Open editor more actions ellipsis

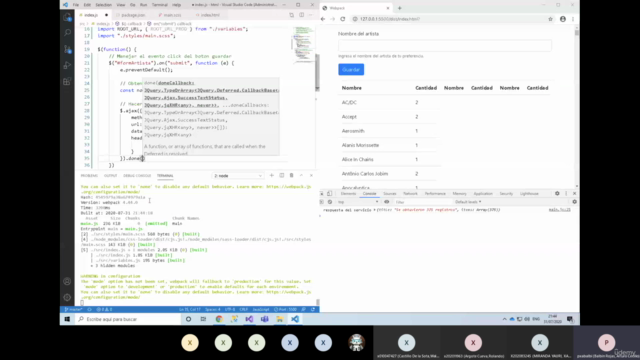[x=311, y=15]
